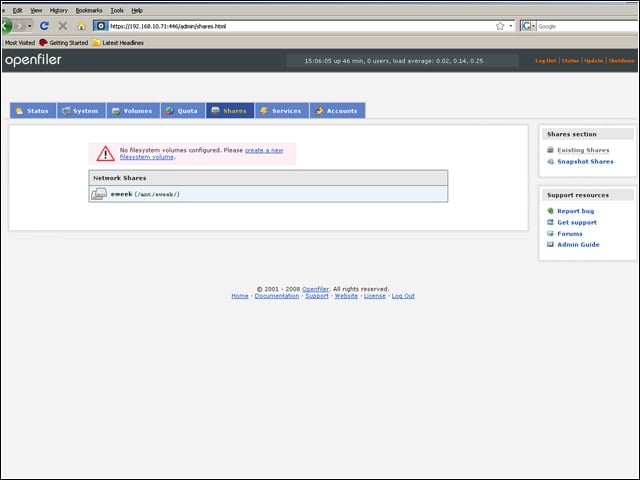Open the Forums link
The image size is (640, 480).
[570, 234]
